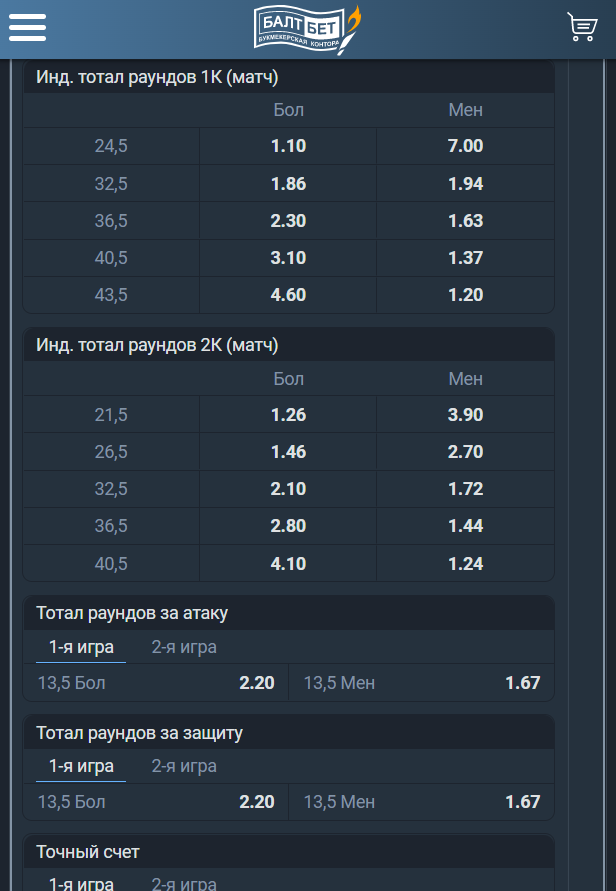Viewport: 616px width, 891px height.
Task: Bet on 1K over 24,5 at 1.10
Action: 288,146
